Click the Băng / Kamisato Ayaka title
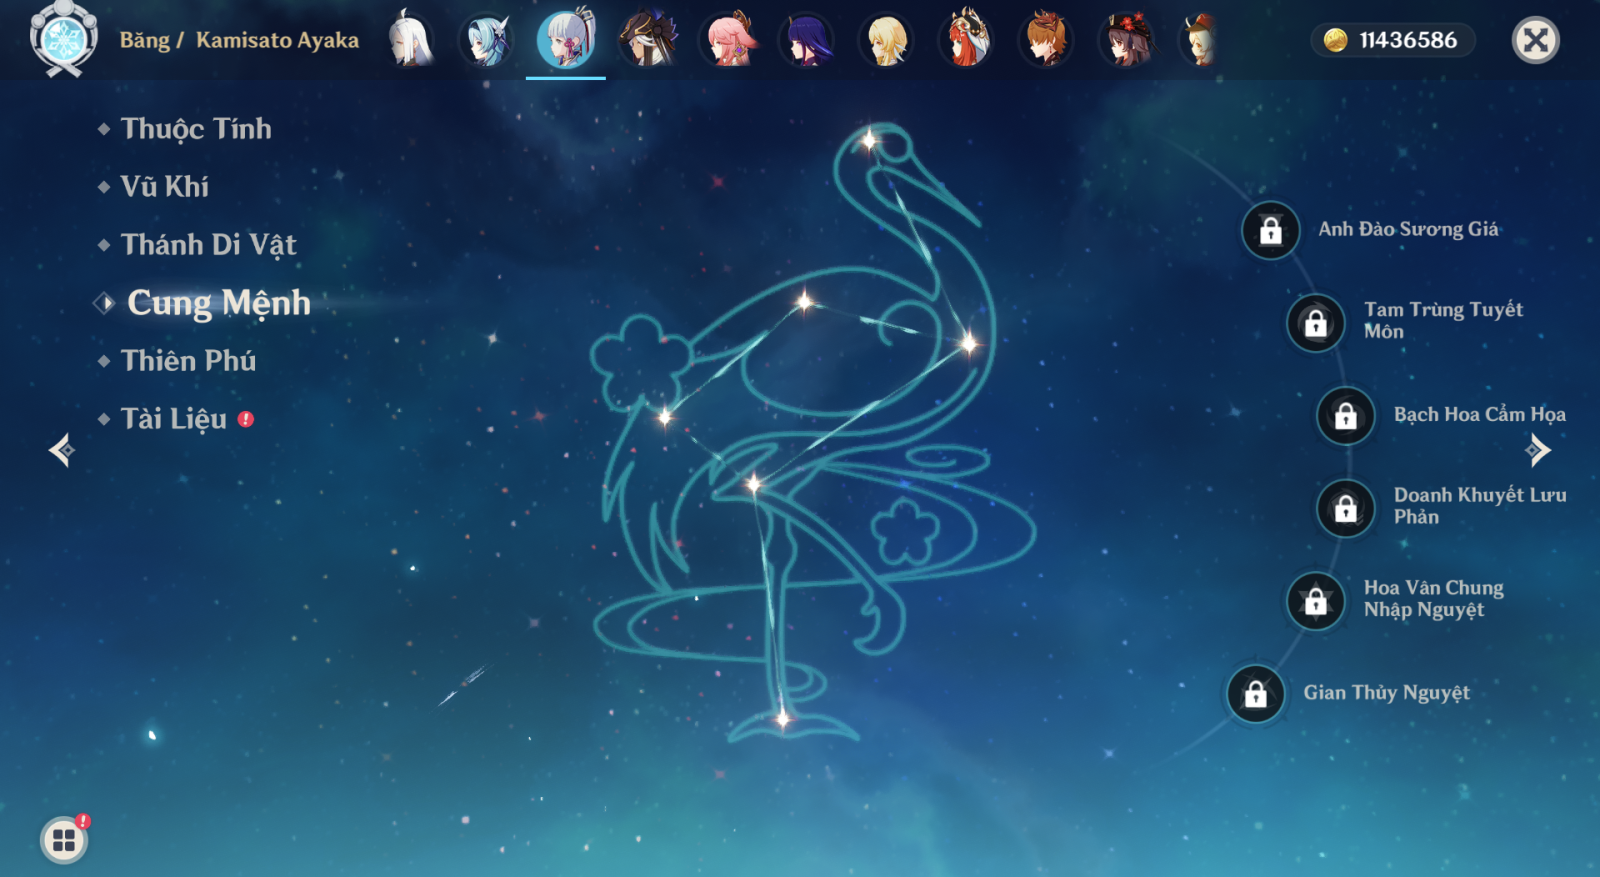 tap(239, 40)
